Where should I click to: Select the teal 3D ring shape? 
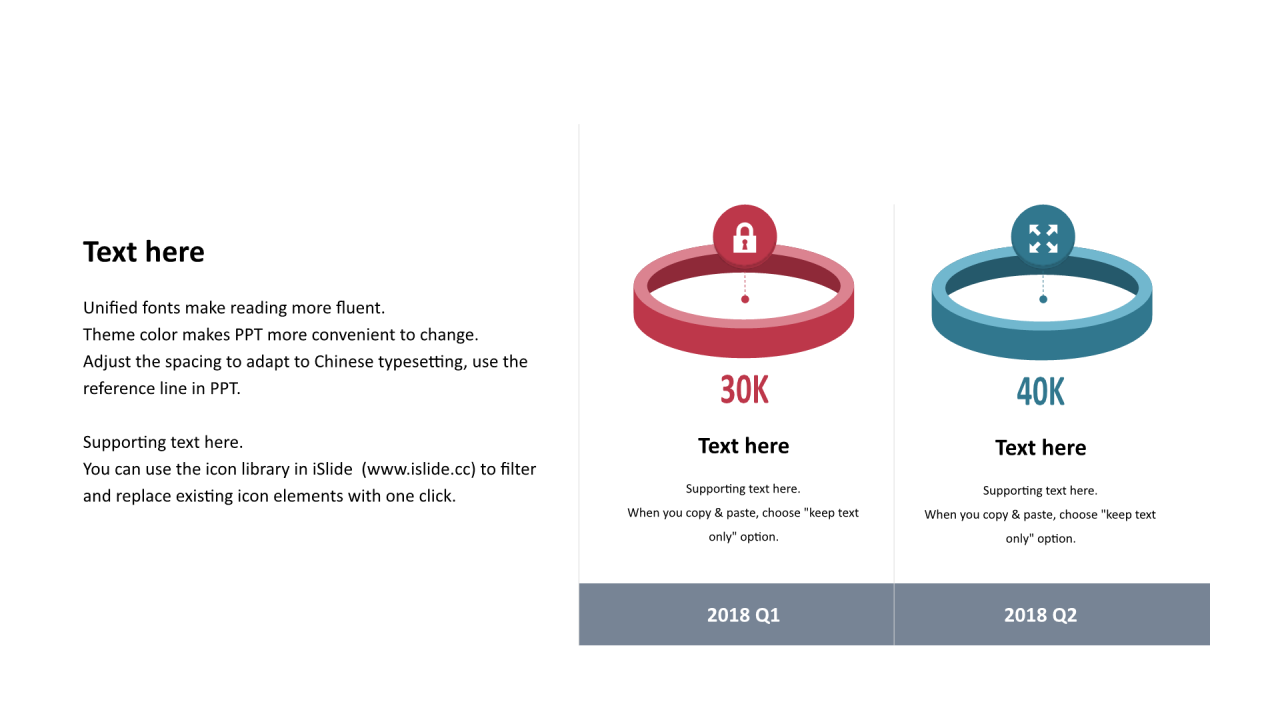(x=1042, y=301)
